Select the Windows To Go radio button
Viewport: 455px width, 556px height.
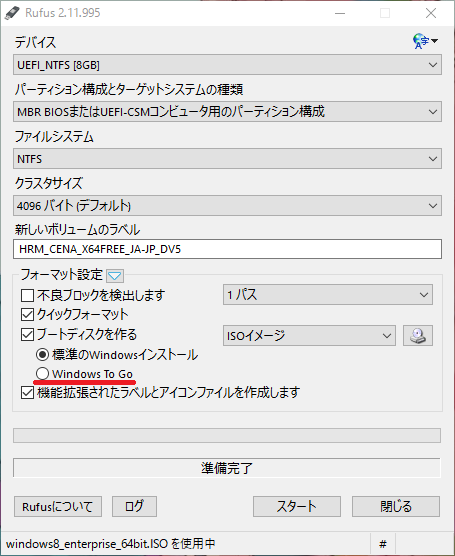(42, 373)
